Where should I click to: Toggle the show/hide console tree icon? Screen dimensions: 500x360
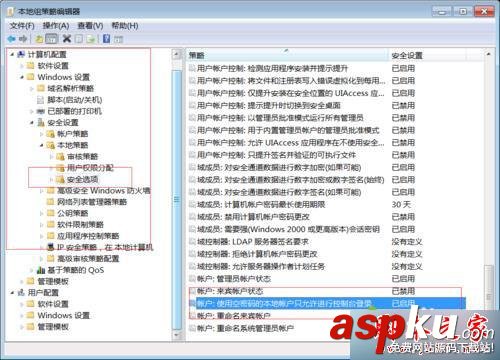pos(51,39)
